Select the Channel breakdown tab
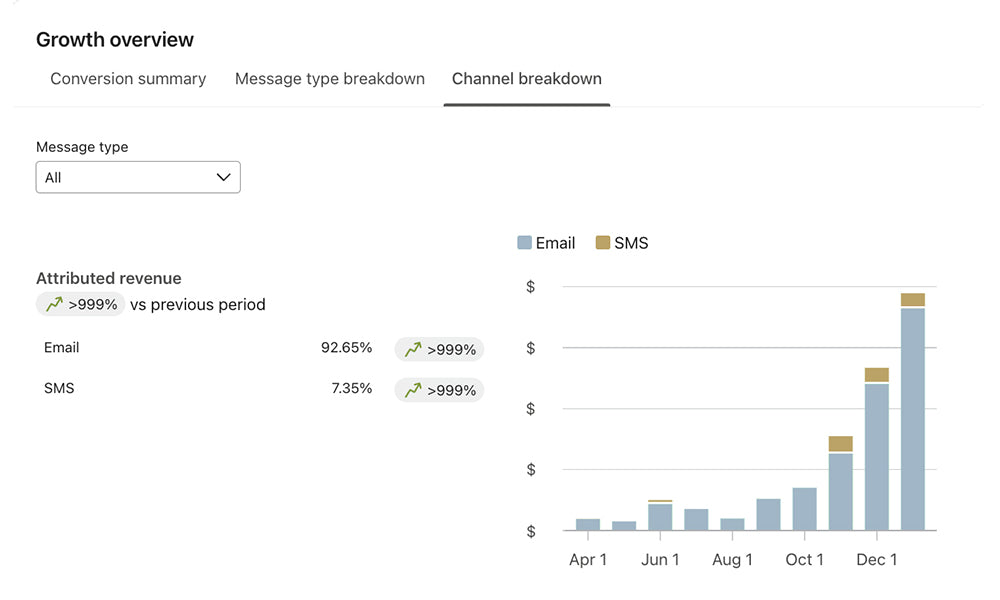Viewport: 1000px width, 600px height. [x=526, y=79]
